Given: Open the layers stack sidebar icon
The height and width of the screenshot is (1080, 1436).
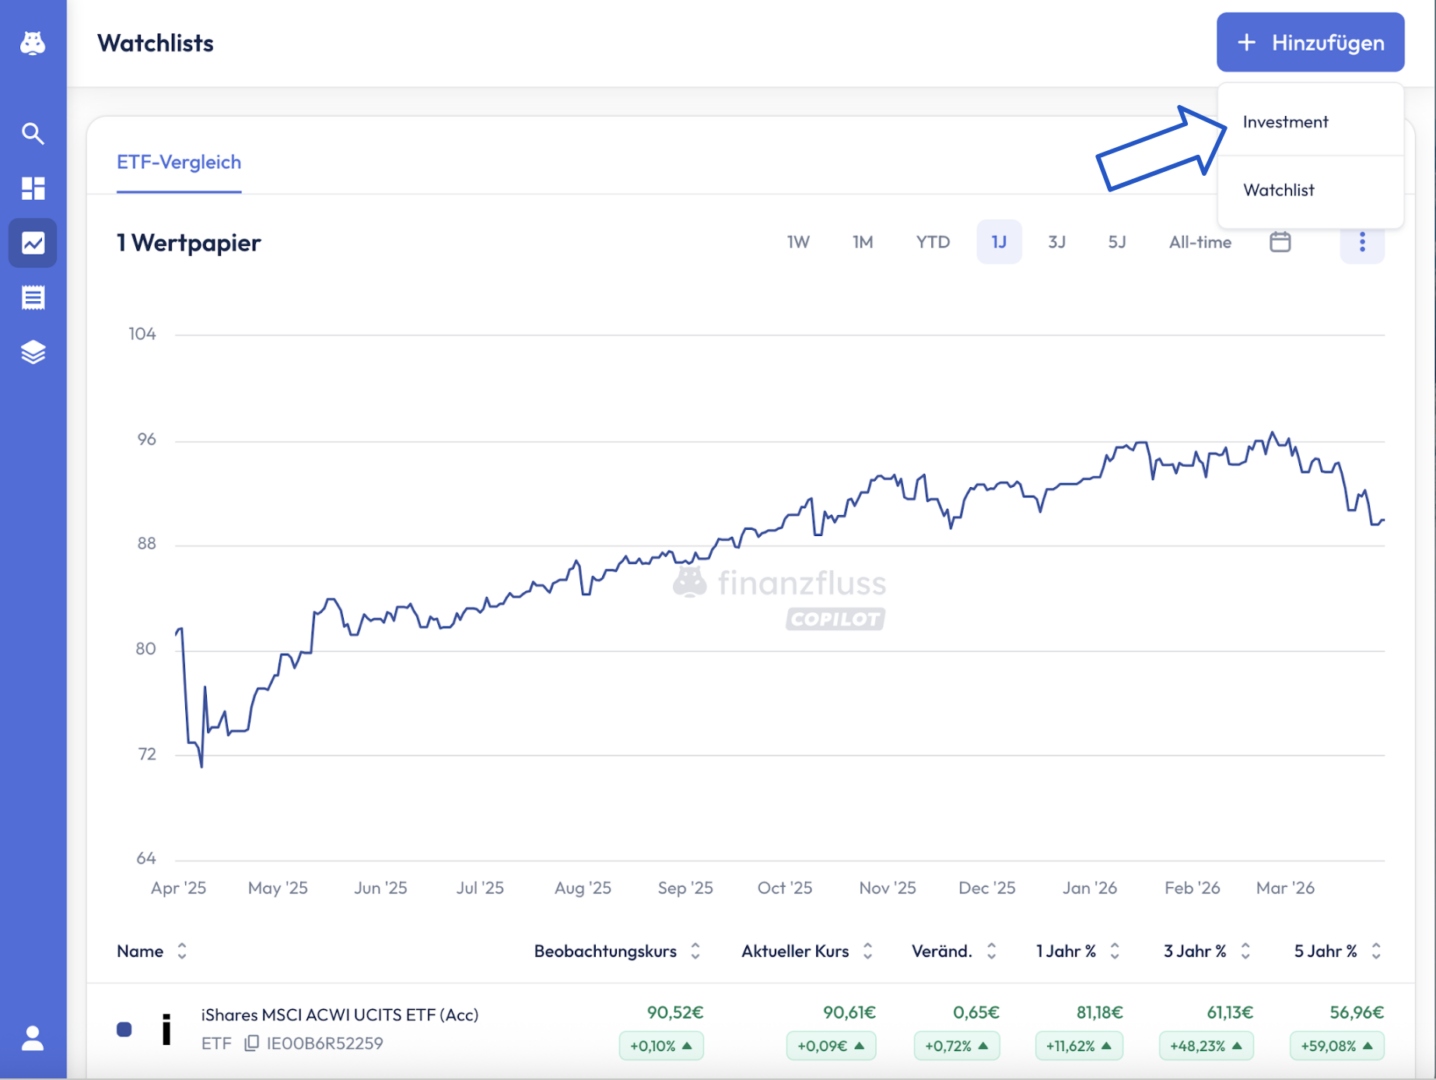Looking at the screenshot, I should pos(33,352).
